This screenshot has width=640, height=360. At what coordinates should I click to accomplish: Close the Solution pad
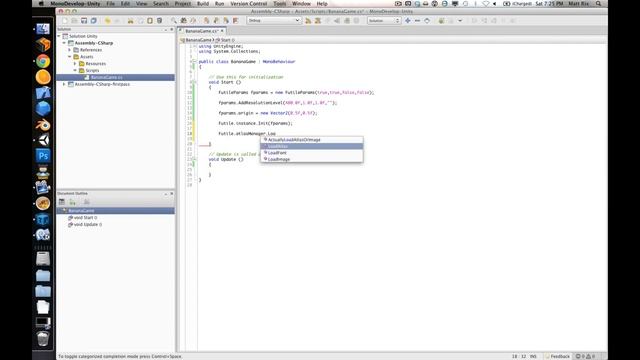click(171, 29)
